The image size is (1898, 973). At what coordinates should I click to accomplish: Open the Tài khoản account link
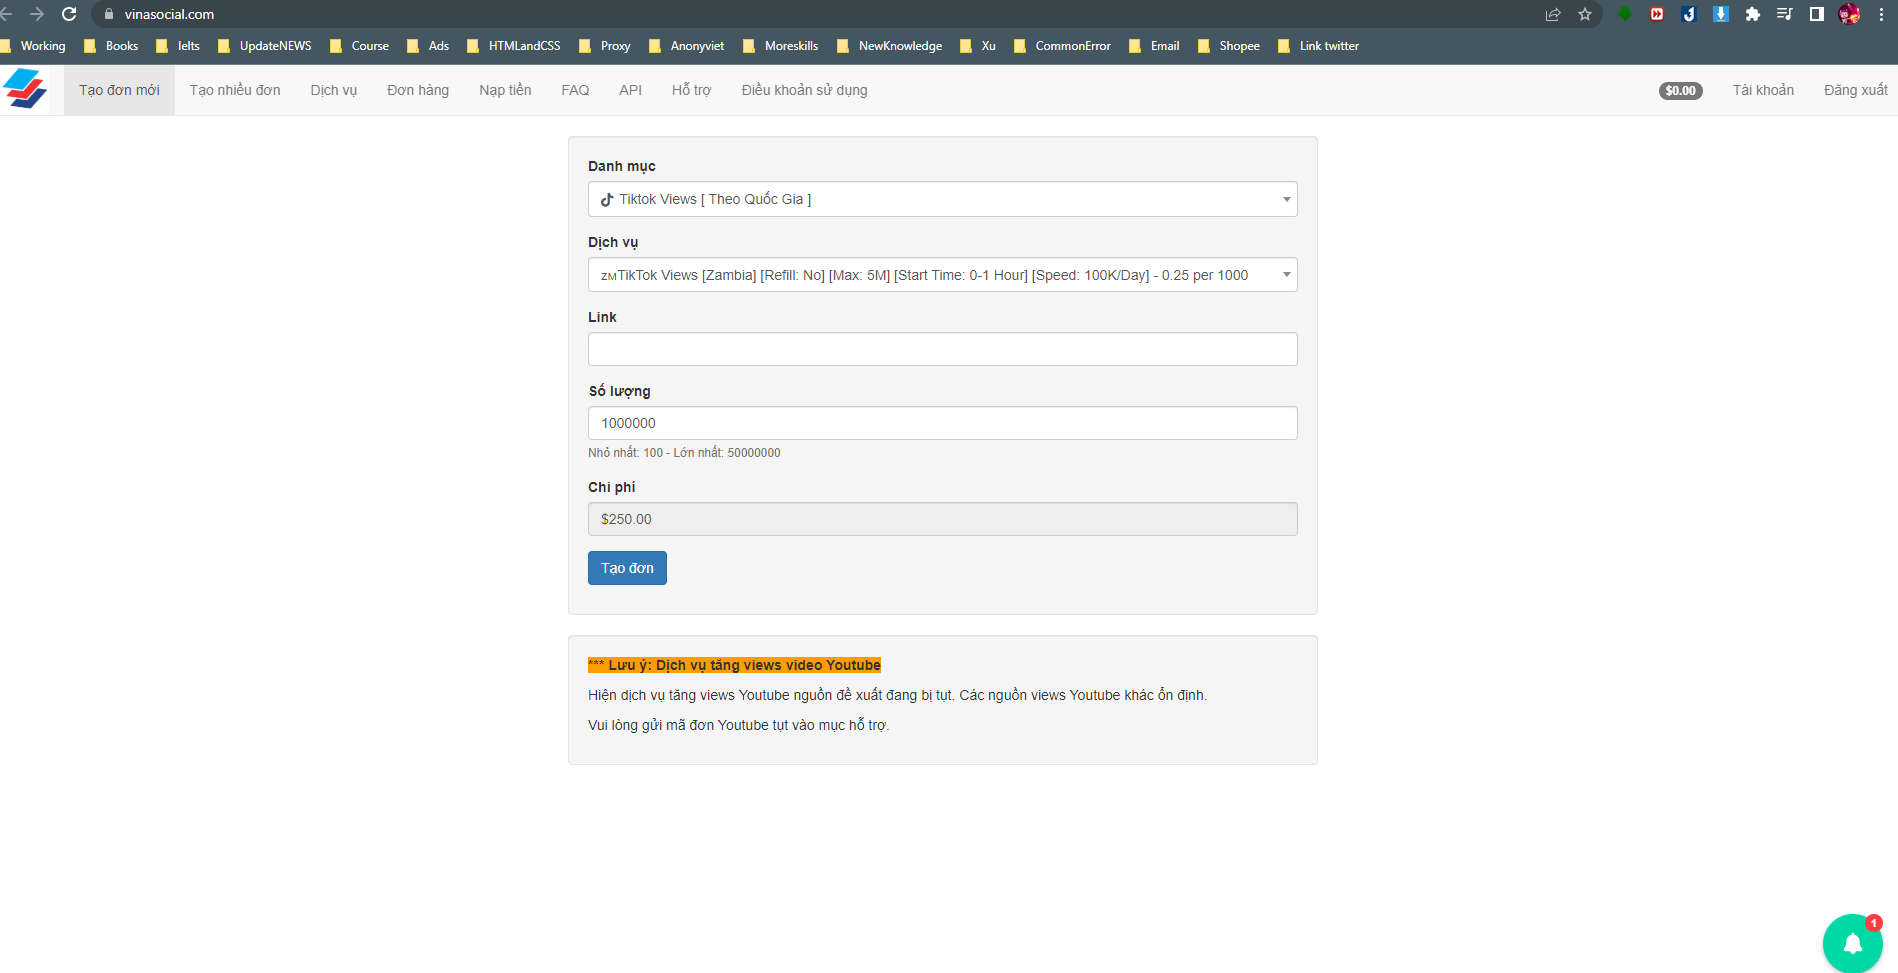pos(1763,90)
